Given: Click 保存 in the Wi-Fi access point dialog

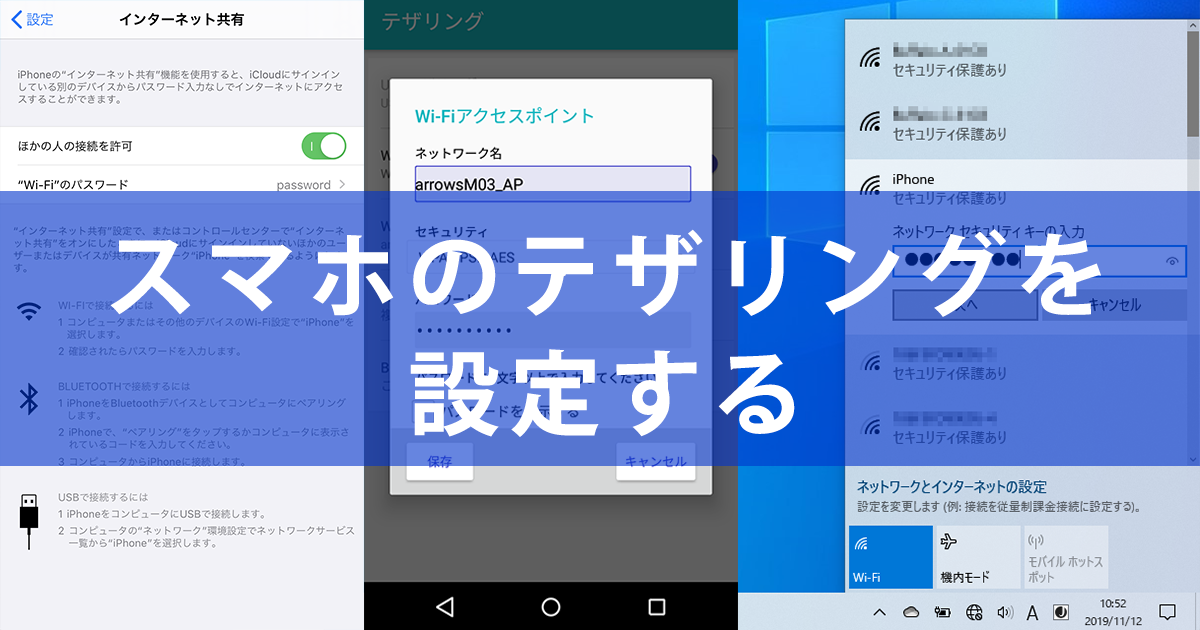Looking at the screenshot, I should 440,461.
